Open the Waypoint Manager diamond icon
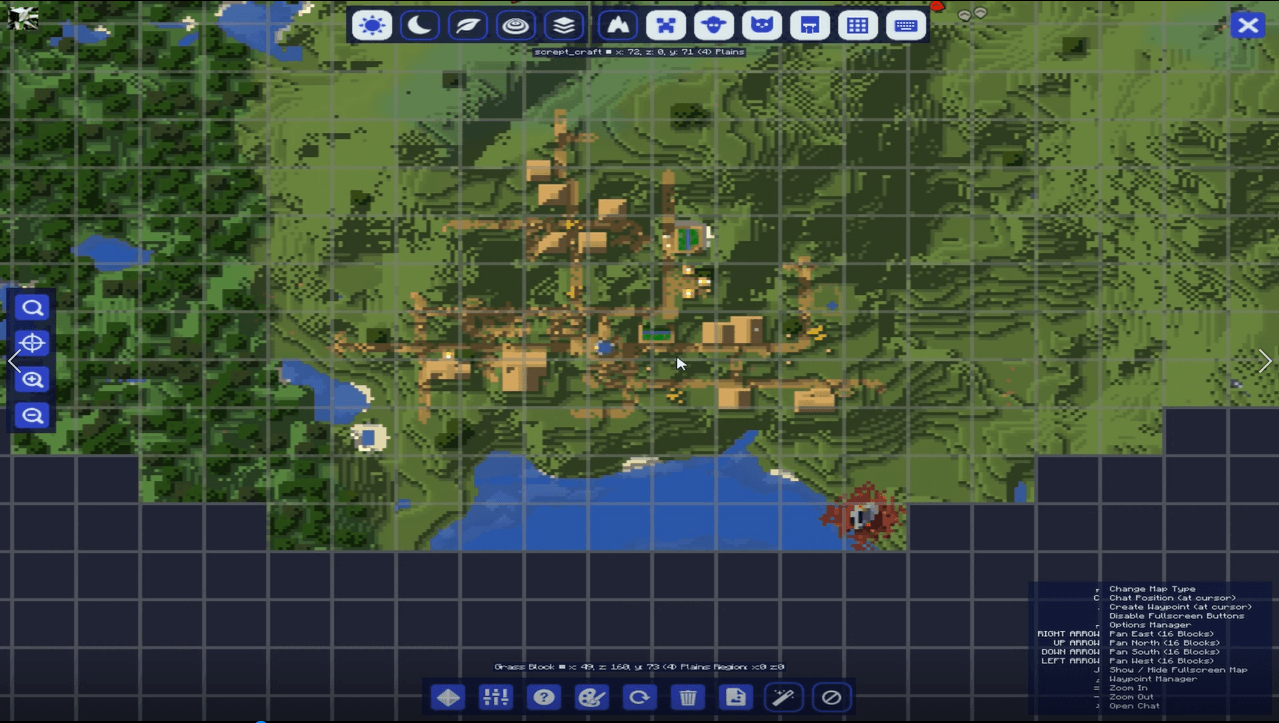Viewport: 1279px width, 723px height. point(447,697)
